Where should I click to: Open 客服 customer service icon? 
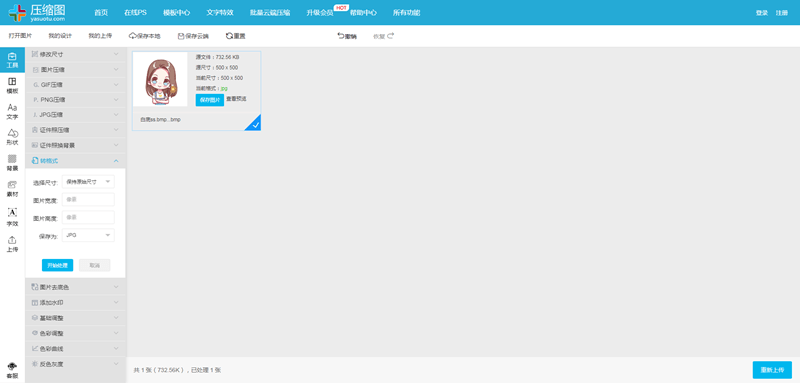pos(12,371)
